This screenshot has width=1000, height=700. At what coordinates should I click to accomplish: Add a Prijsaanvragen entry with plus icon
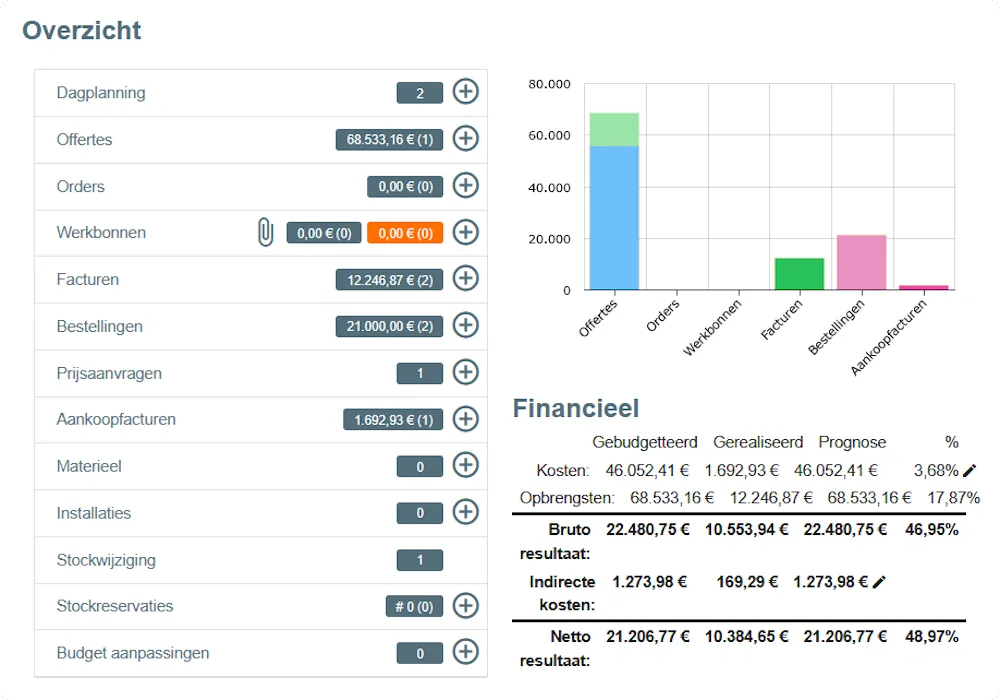click(x=466, y=372)
